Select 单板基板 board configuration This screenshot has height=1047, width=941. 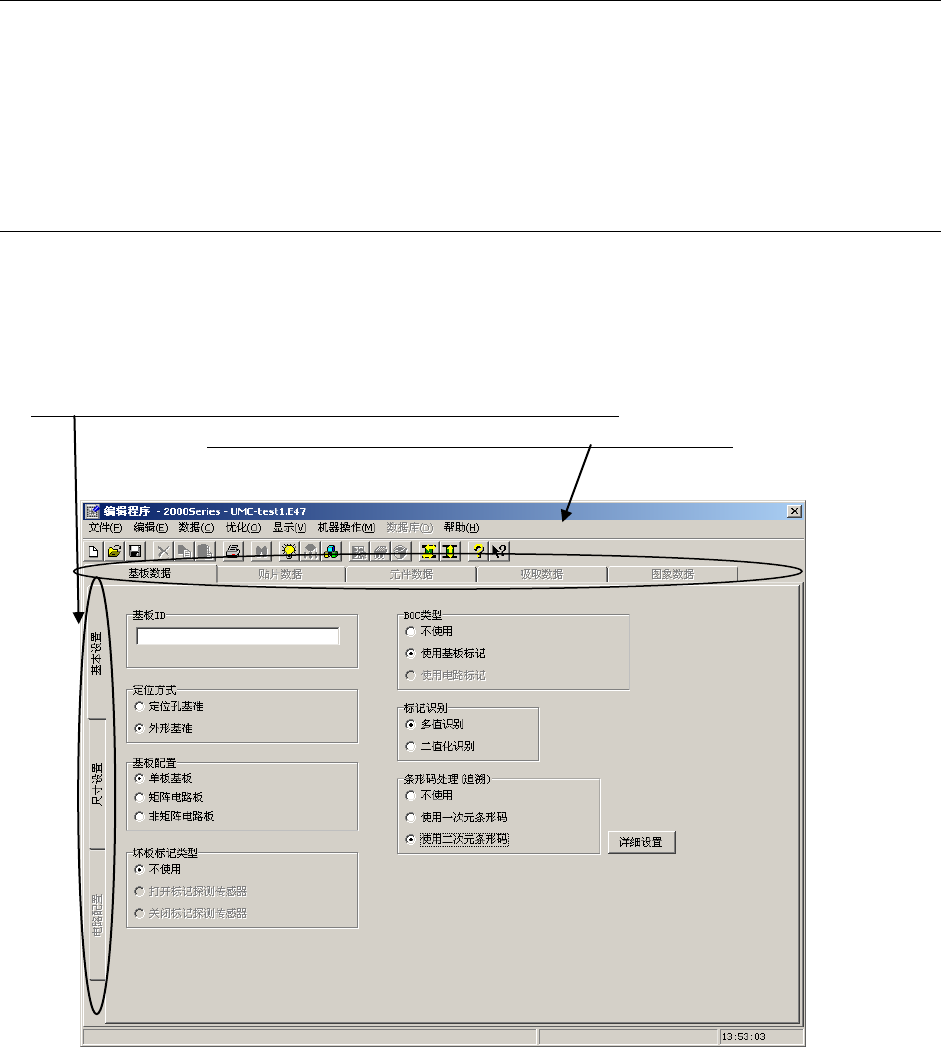pyautogui.click(x=164, y=779)
